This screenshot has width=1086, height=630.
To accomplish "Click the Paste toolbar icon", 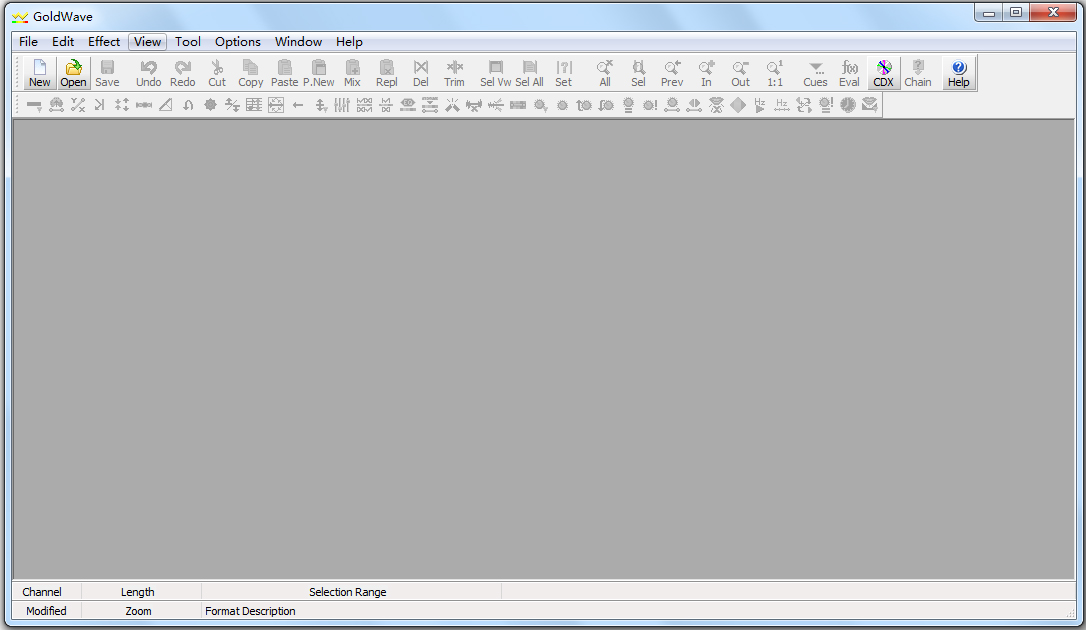I will point(284,73).
